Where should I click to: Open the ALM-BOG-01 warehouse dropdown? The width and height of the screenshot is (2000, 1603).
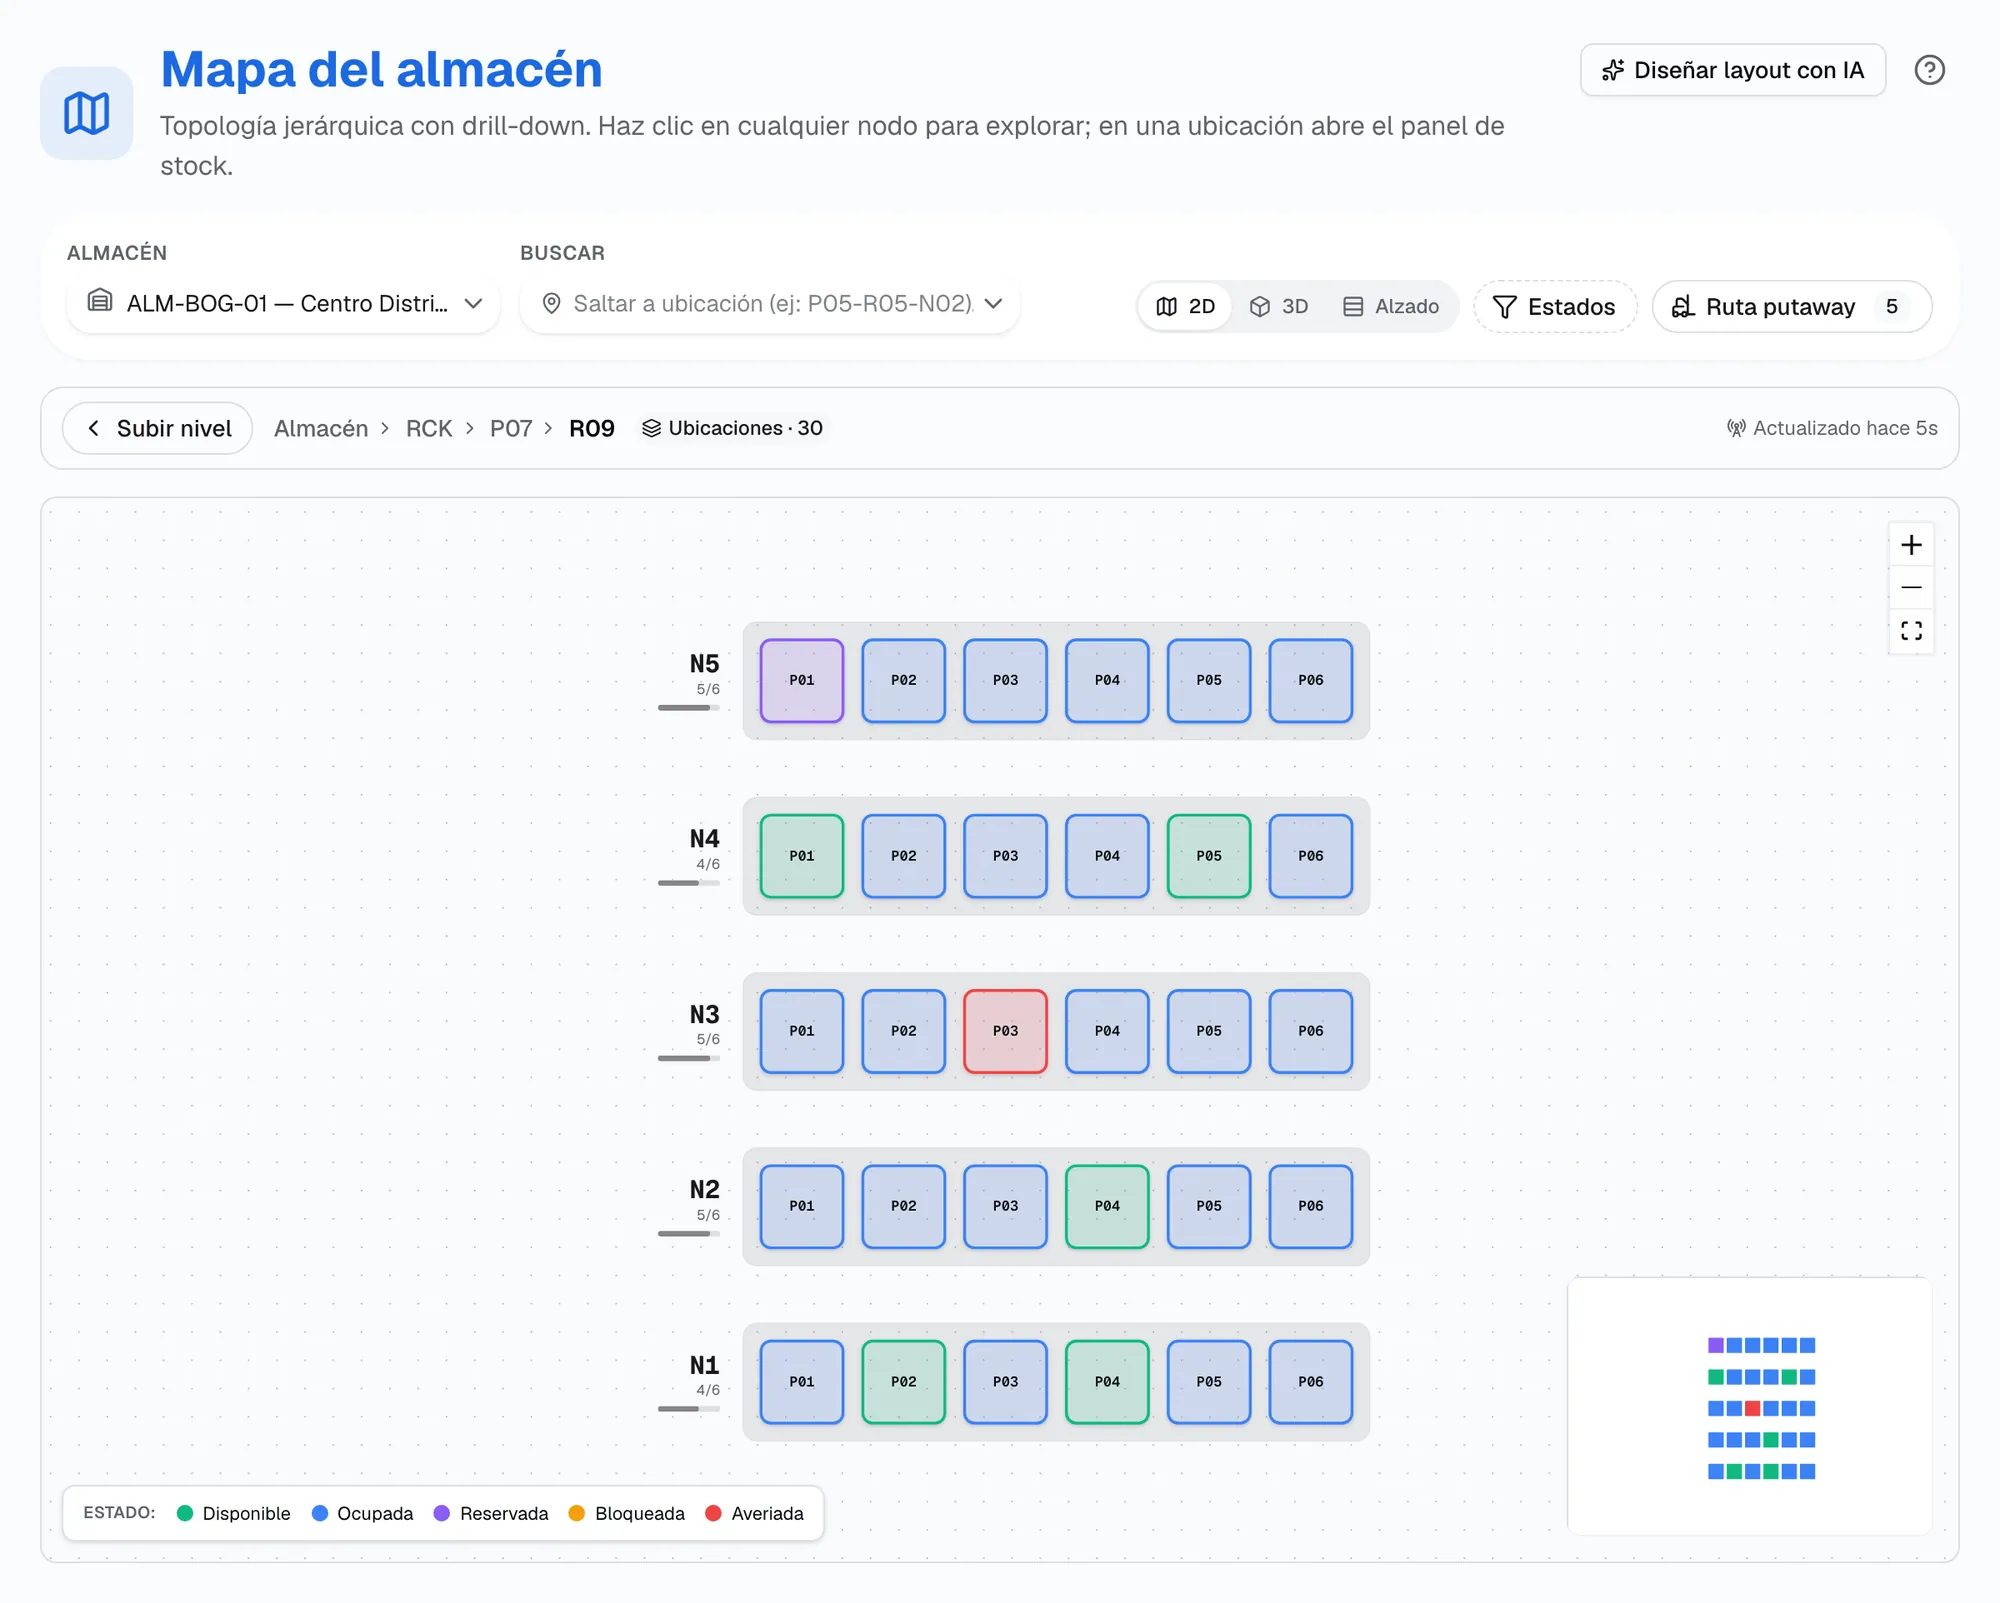284,303
